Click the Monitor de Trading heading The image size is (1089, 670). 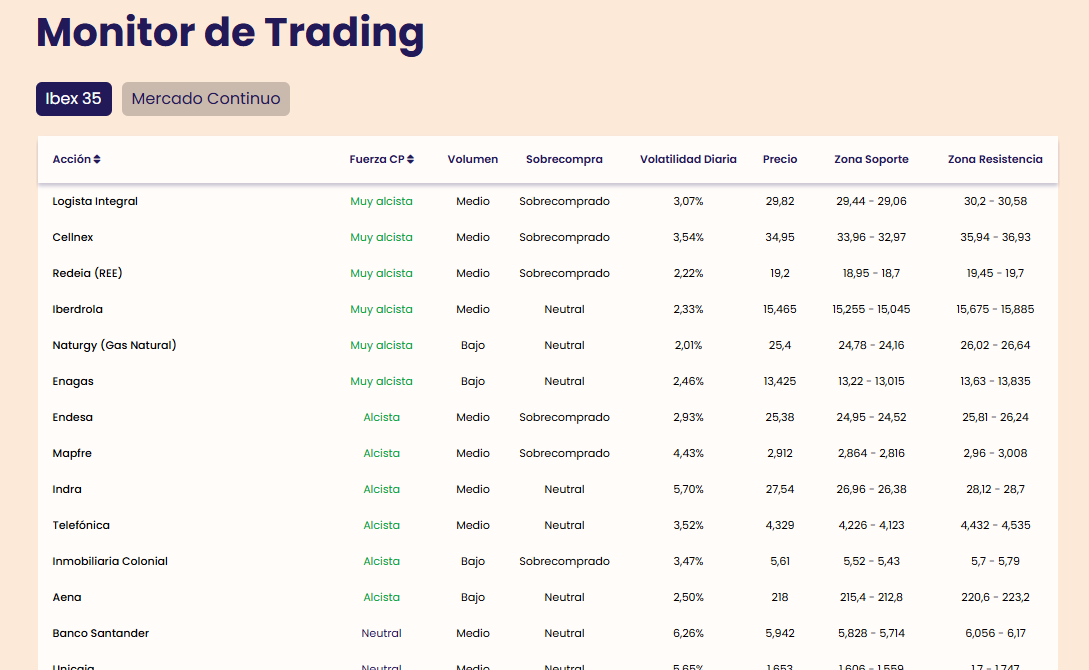click(230, 32)
